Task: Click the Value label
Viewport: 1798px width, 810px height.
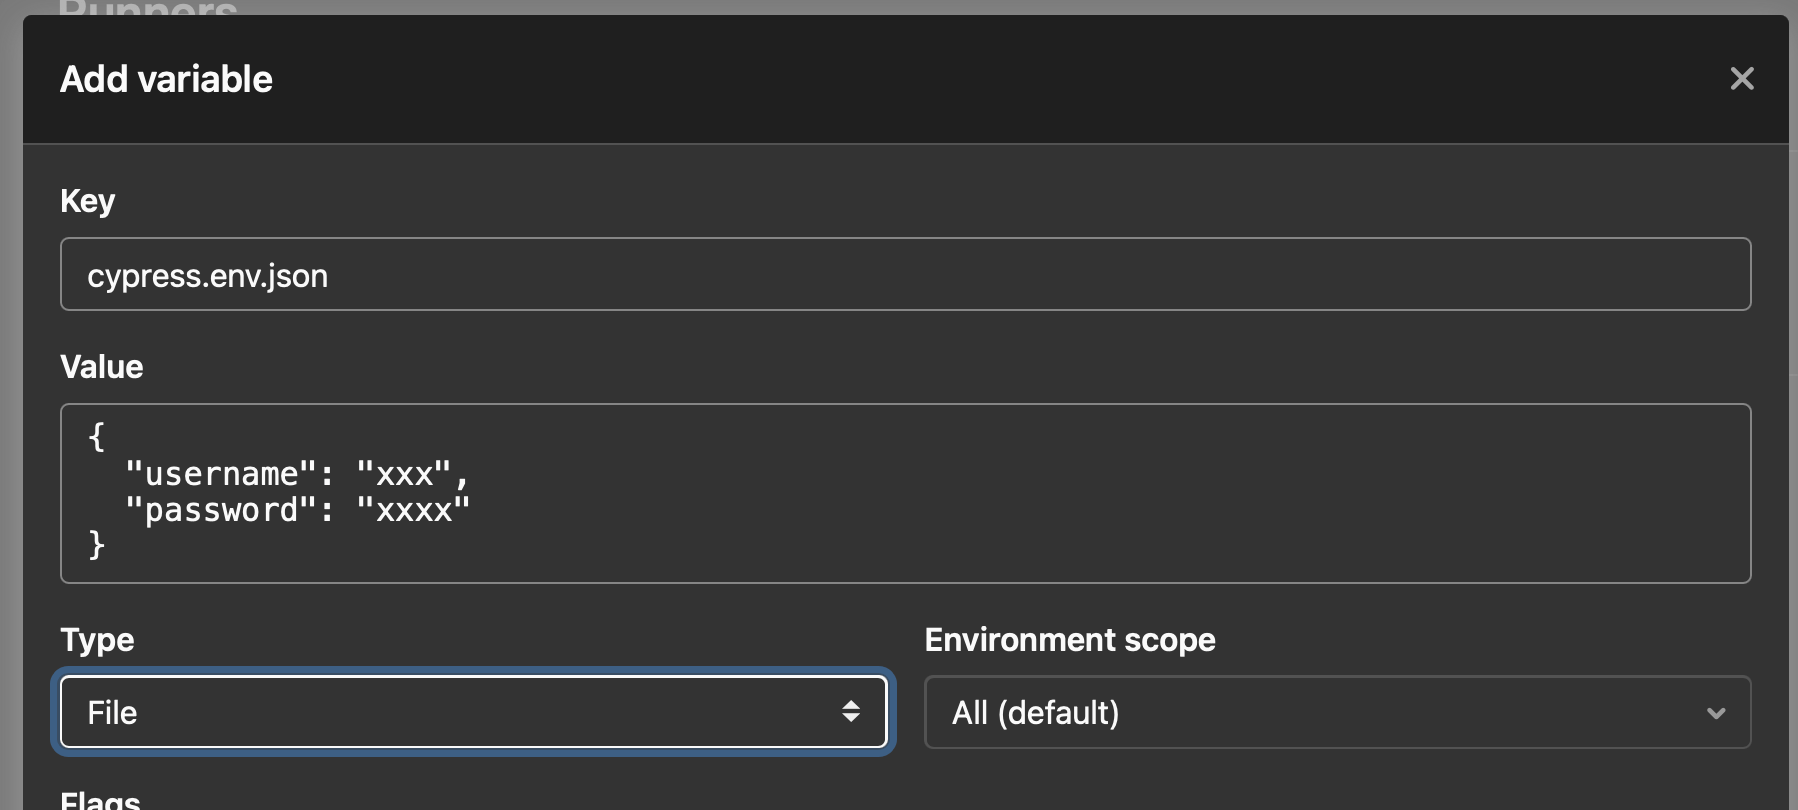Action: [x=101, y=366]
